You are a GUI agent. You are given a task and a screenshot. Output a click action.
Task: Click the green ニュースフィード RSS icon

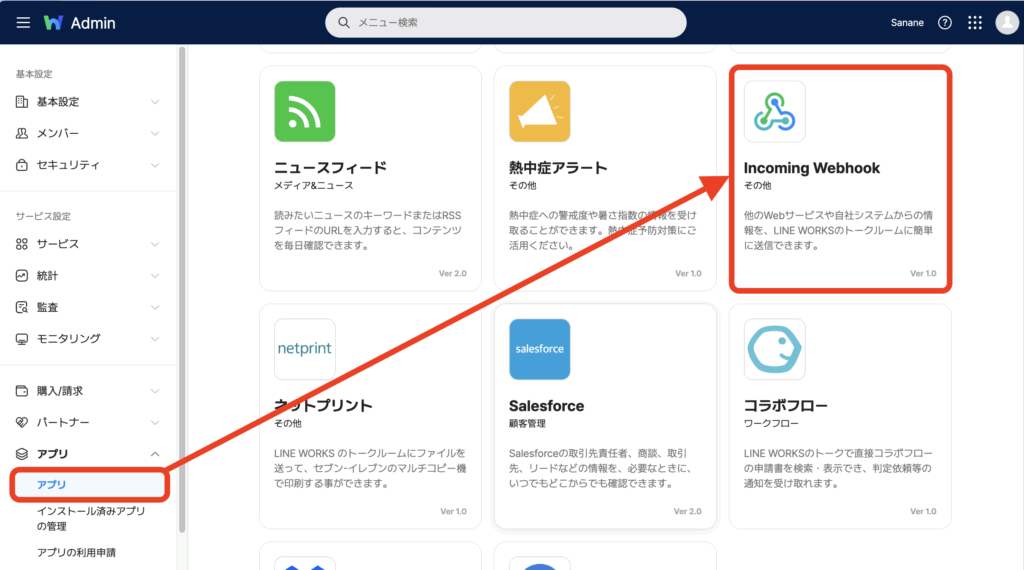click(x=305, y=112)
